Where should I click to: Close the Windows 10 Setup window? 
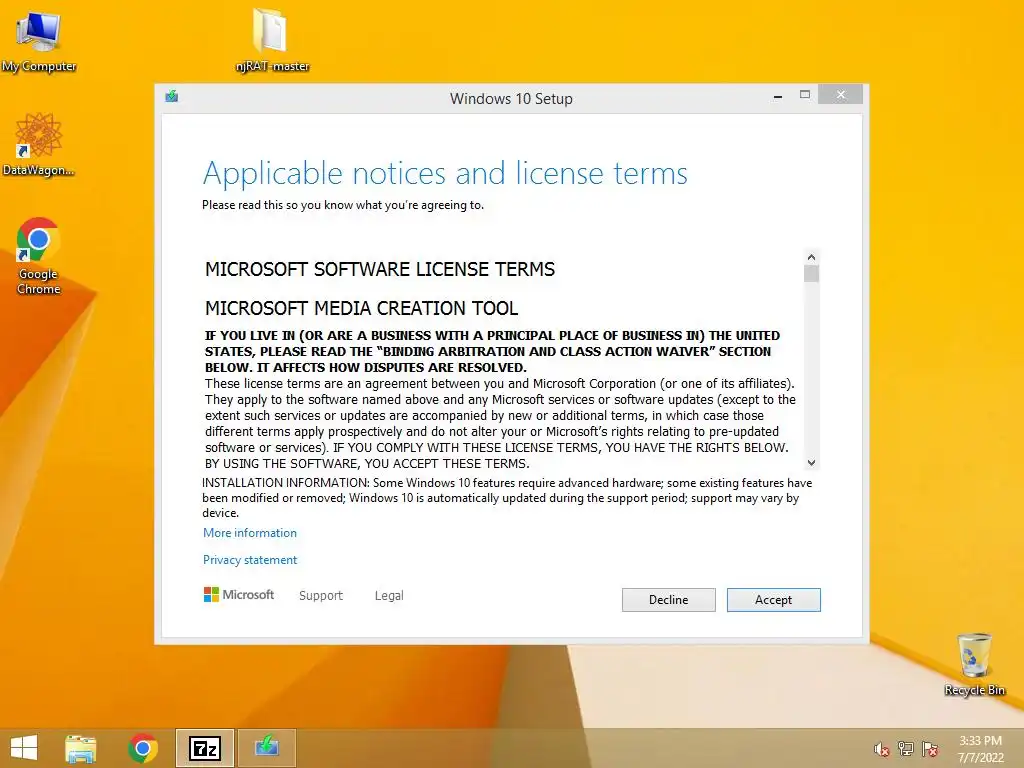[x=840, y=95]
